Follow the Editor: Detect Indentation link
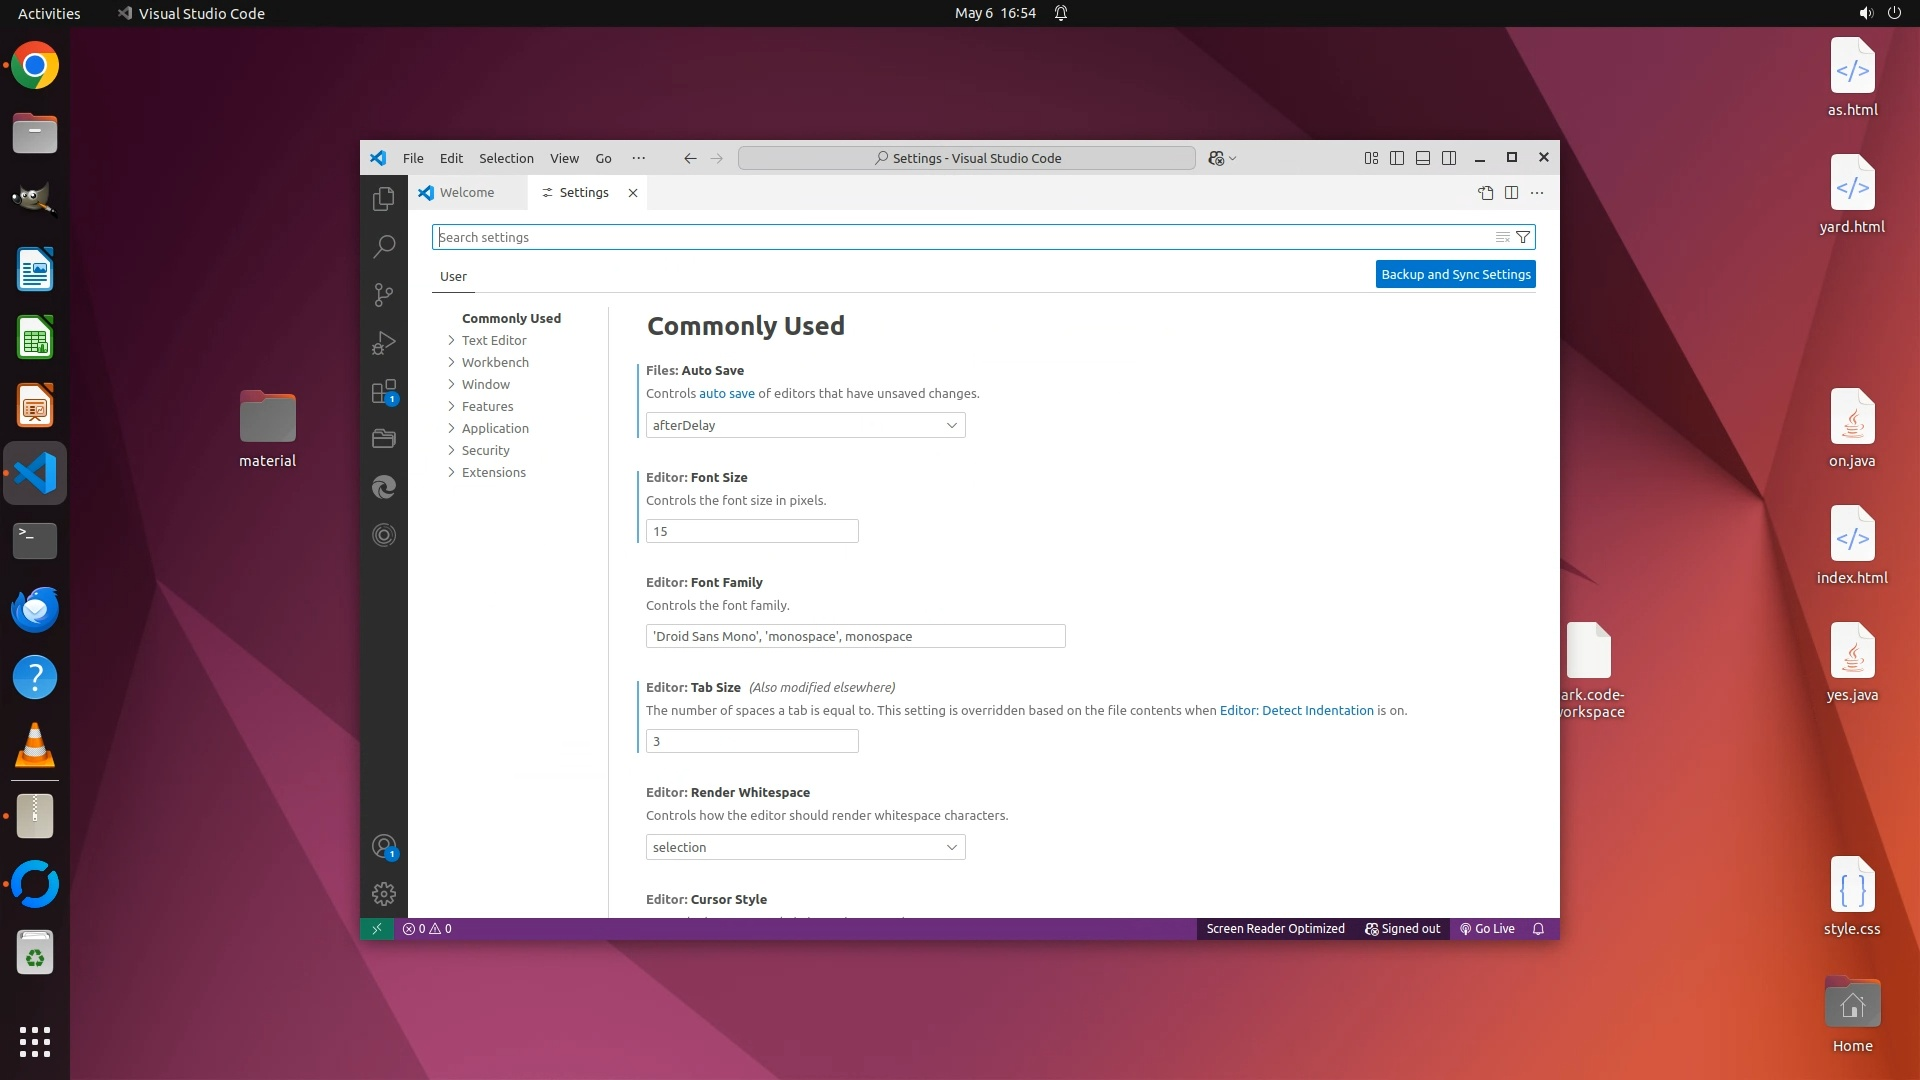Screen dimensions: 1920x1080 coord(1296,710)
